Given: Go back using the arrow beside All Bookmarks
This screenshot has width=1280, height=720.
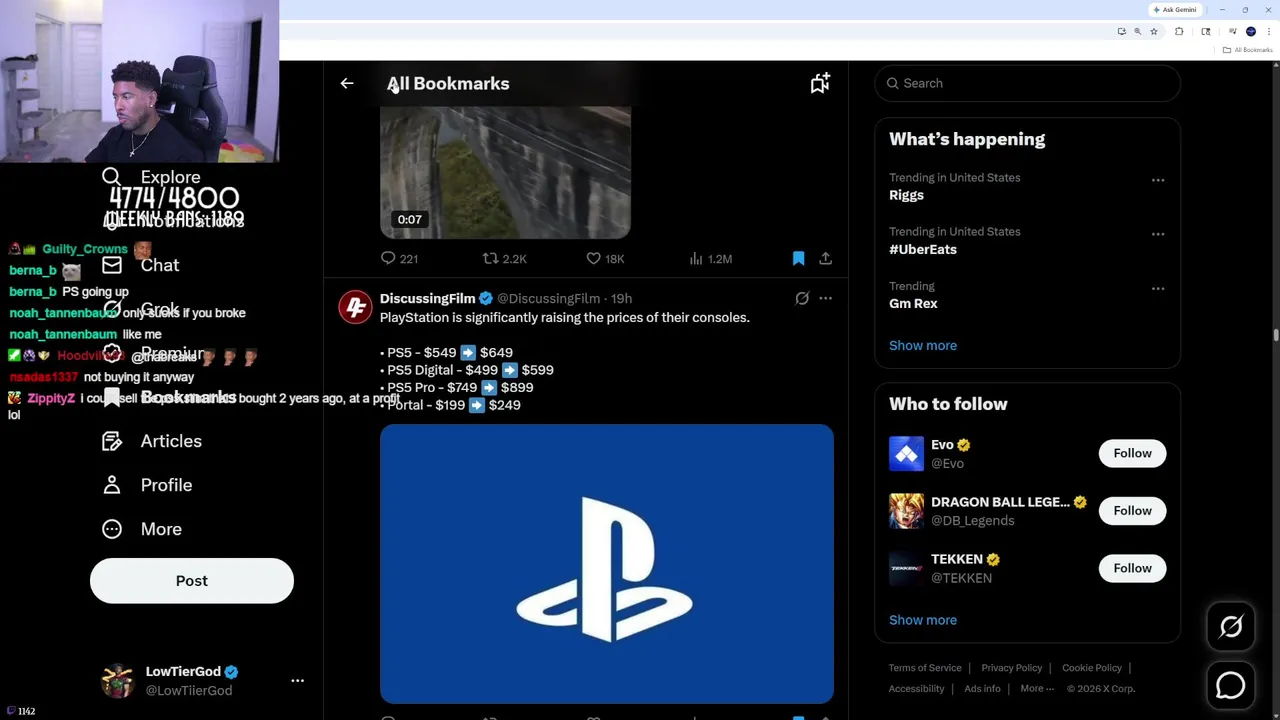Looking at the screenshot, I should pos(347,84).
